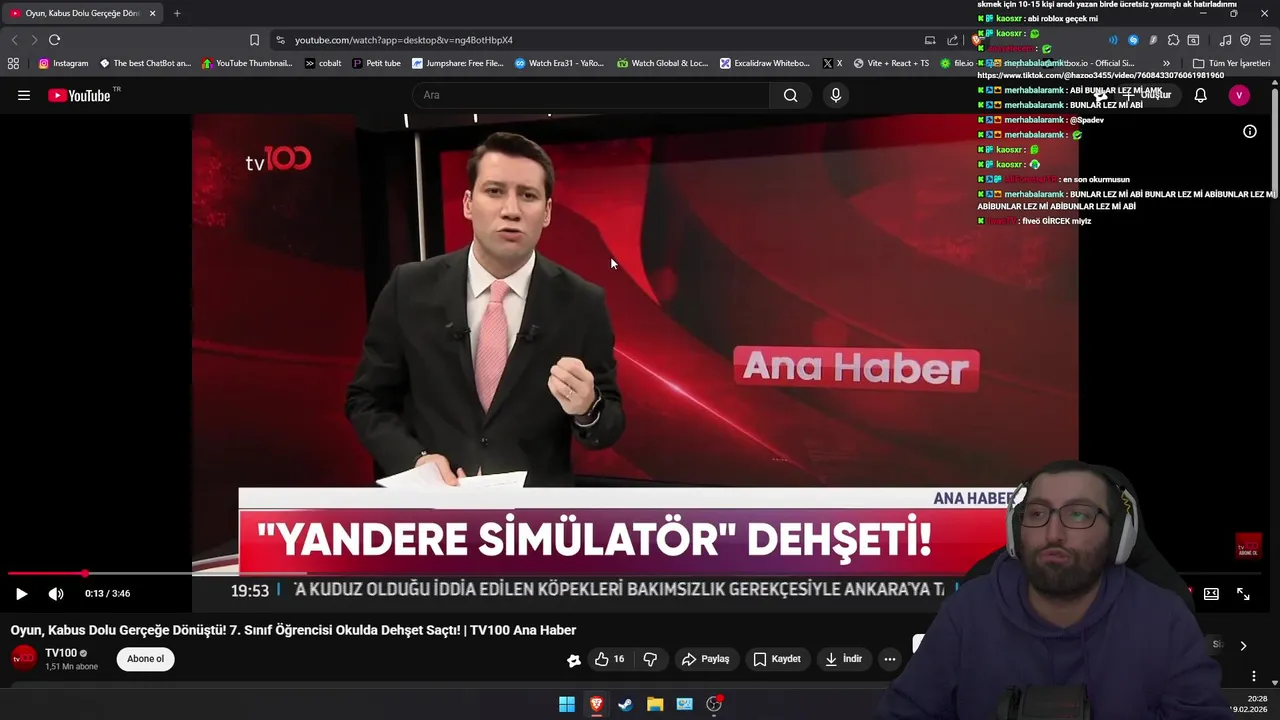Enter fullscreen mode on the player
The height and width of the screenshot is (720, 1280).
pos(1243,593)
